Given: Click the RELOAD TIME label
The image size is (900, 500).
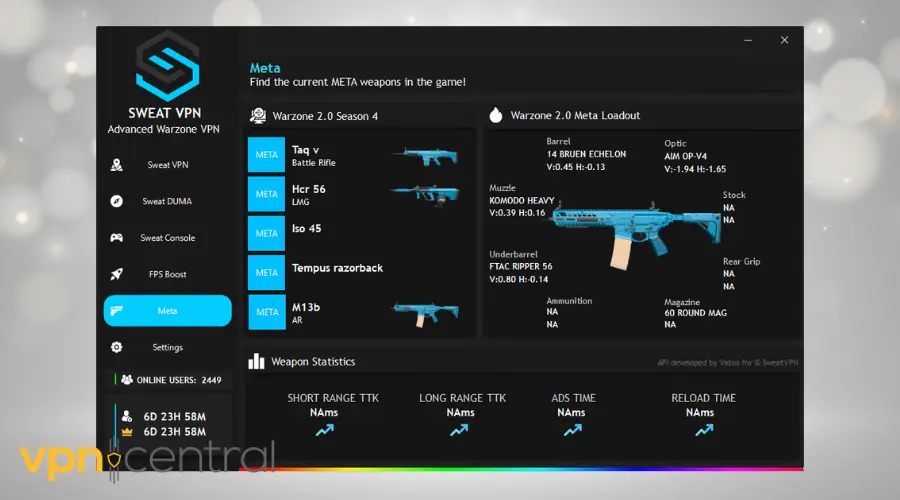Looking at the screenshot, I should click(703, 398).
